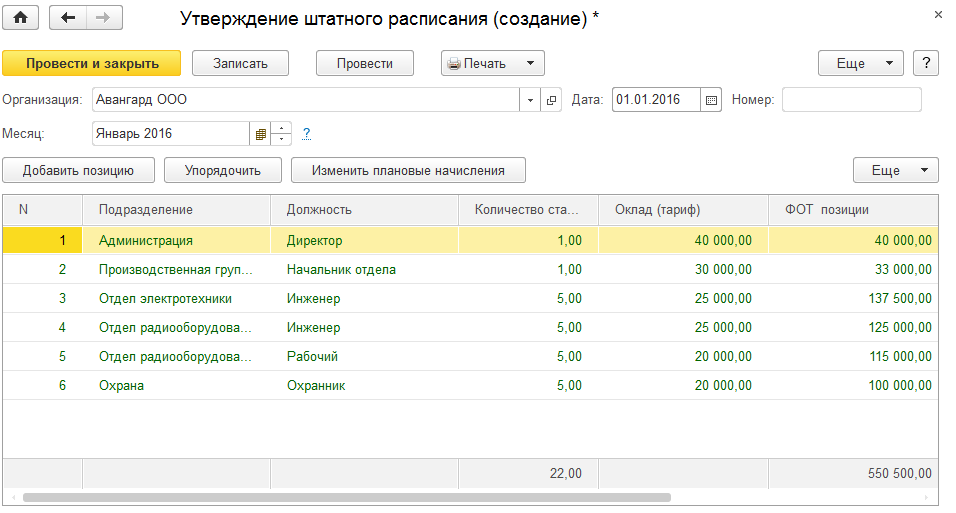Click the Print button
This screenshot has height=513, width=956.
pos(492,63)
